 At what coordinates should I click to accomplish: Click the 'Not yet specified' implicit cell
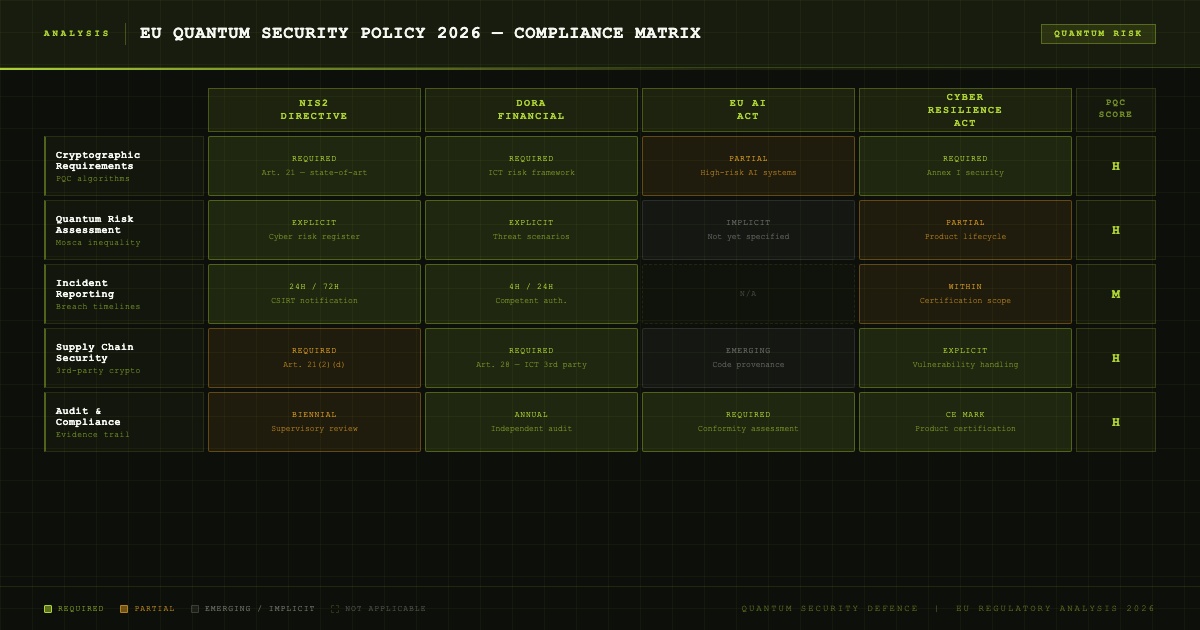tap(748, 230)
